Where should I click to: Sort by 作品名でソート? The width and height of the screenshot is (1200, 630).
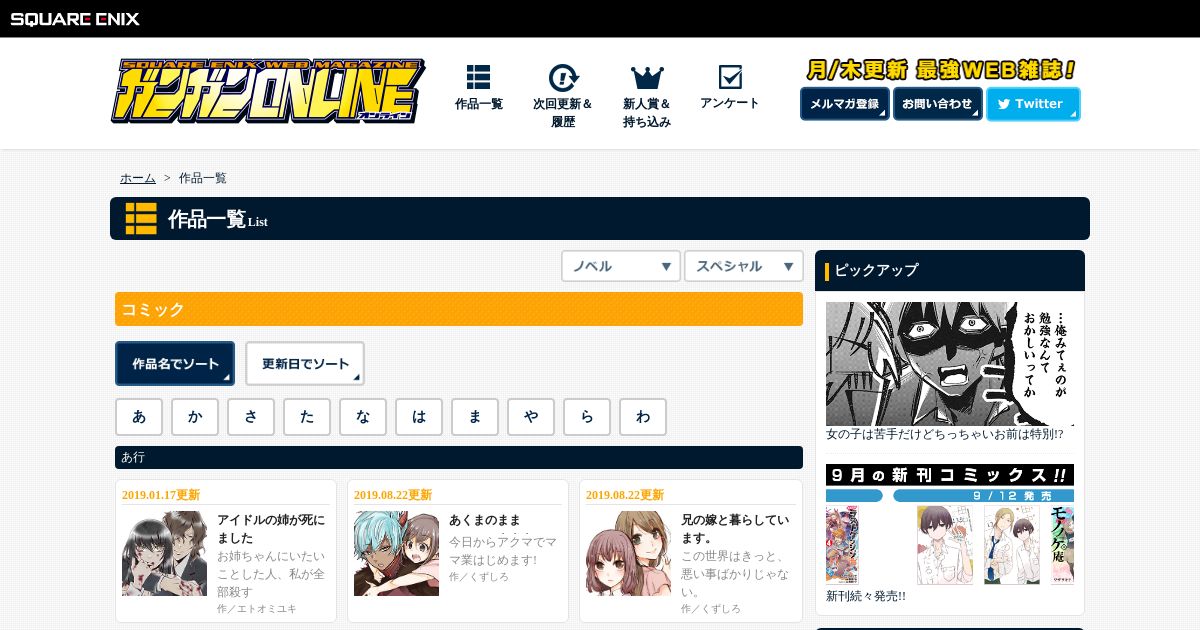coord(175,364)
